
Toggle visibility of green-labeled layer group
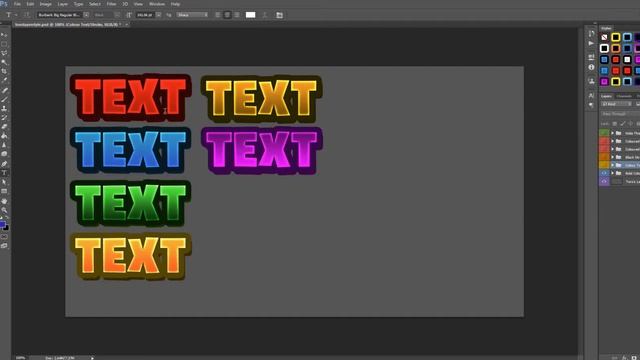click(x=604, y=133)
